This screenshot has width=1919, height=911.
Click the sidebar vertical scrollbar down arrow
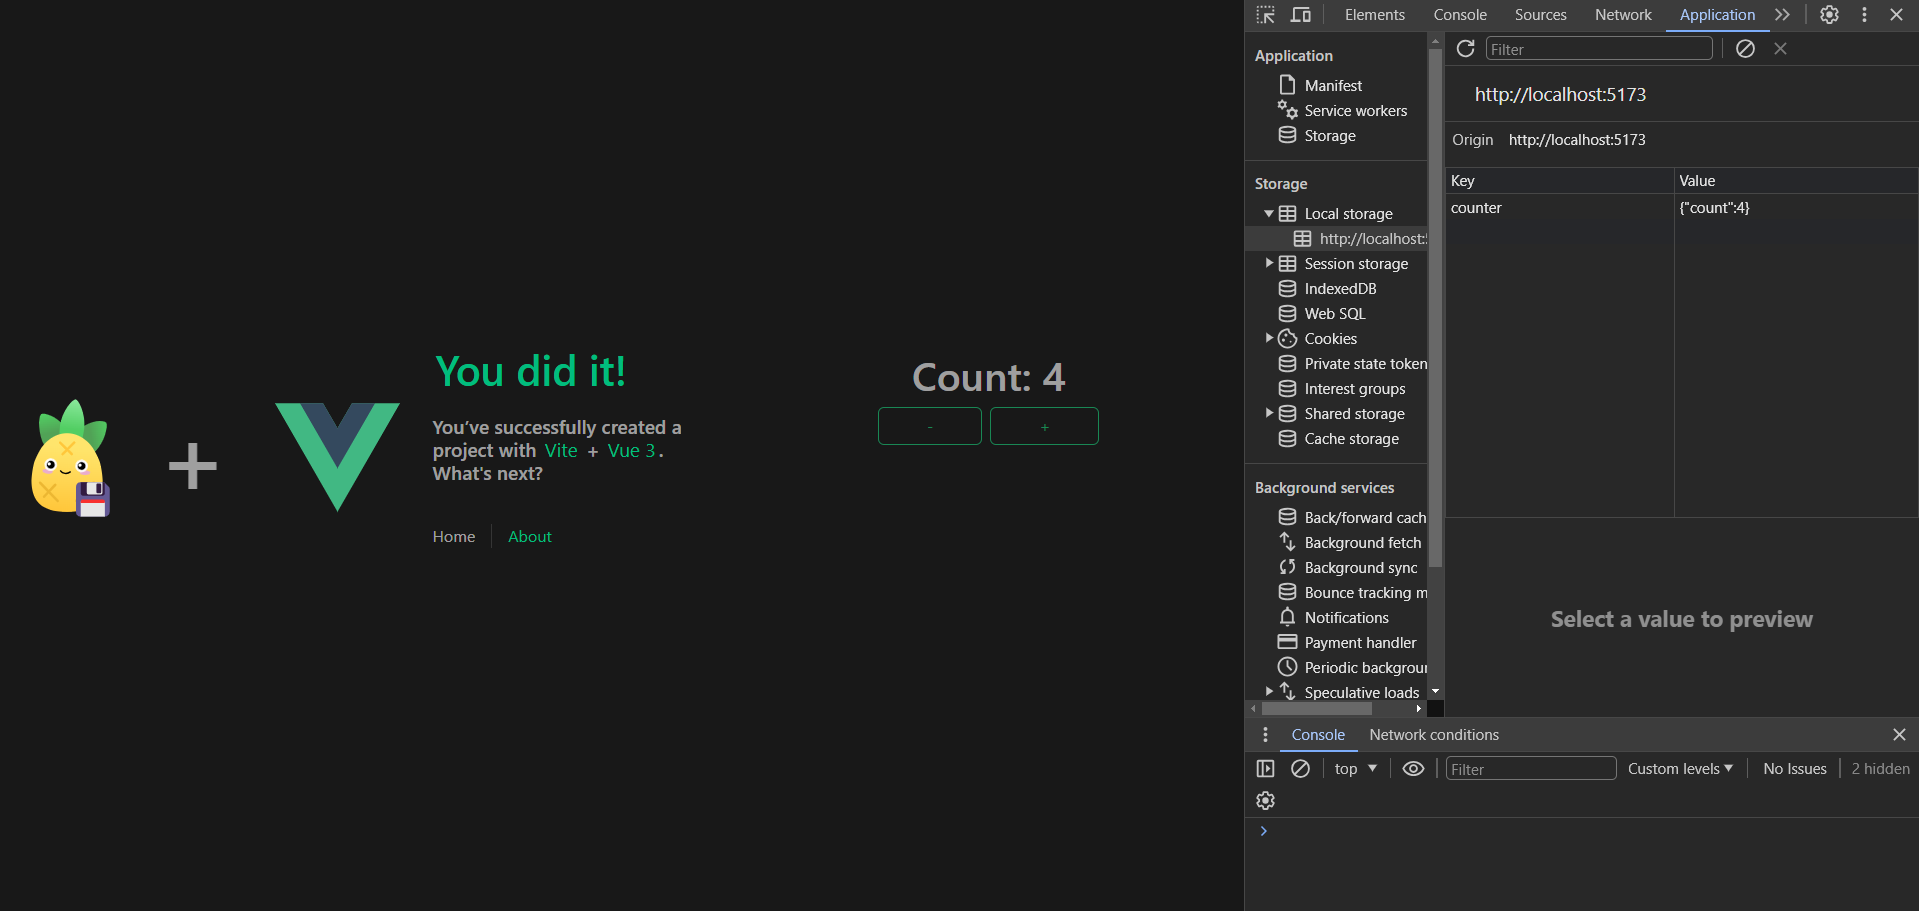(x=1436, y=692)
